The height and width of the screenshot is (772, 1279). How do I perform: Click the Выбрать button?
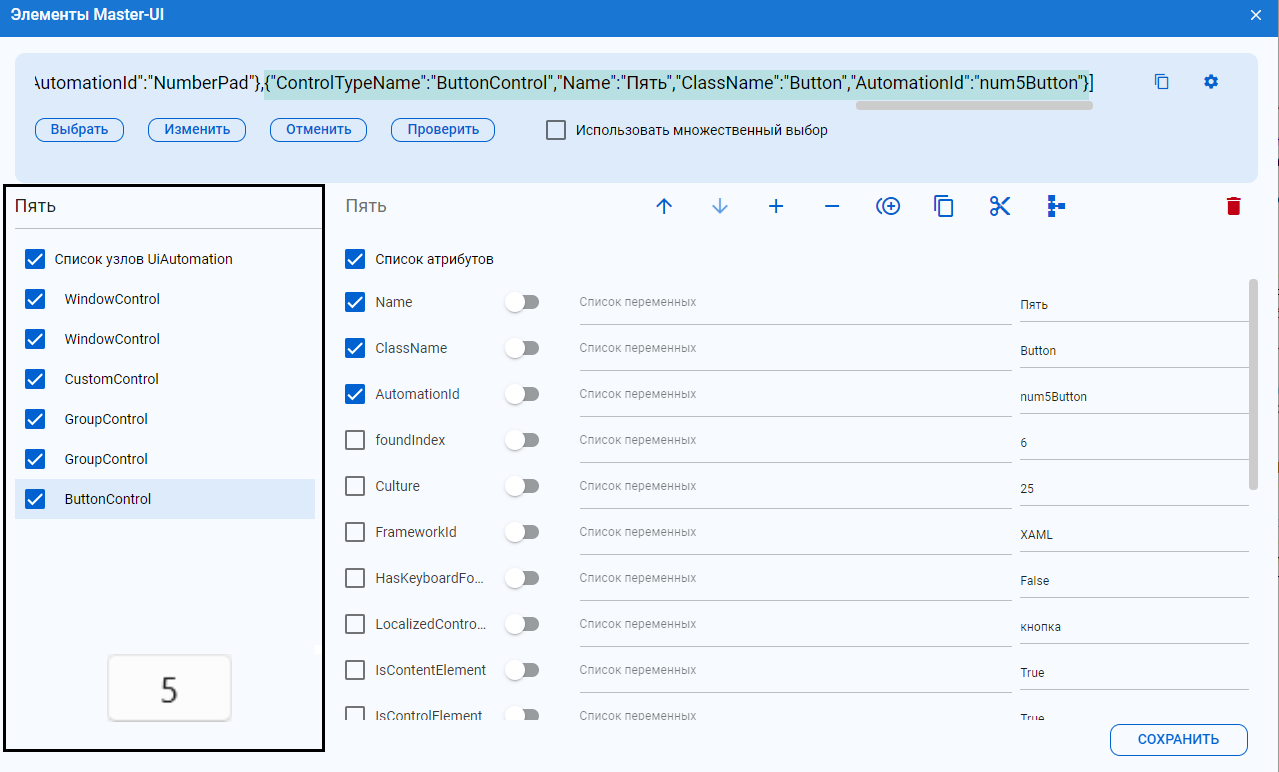click(79, 130)
